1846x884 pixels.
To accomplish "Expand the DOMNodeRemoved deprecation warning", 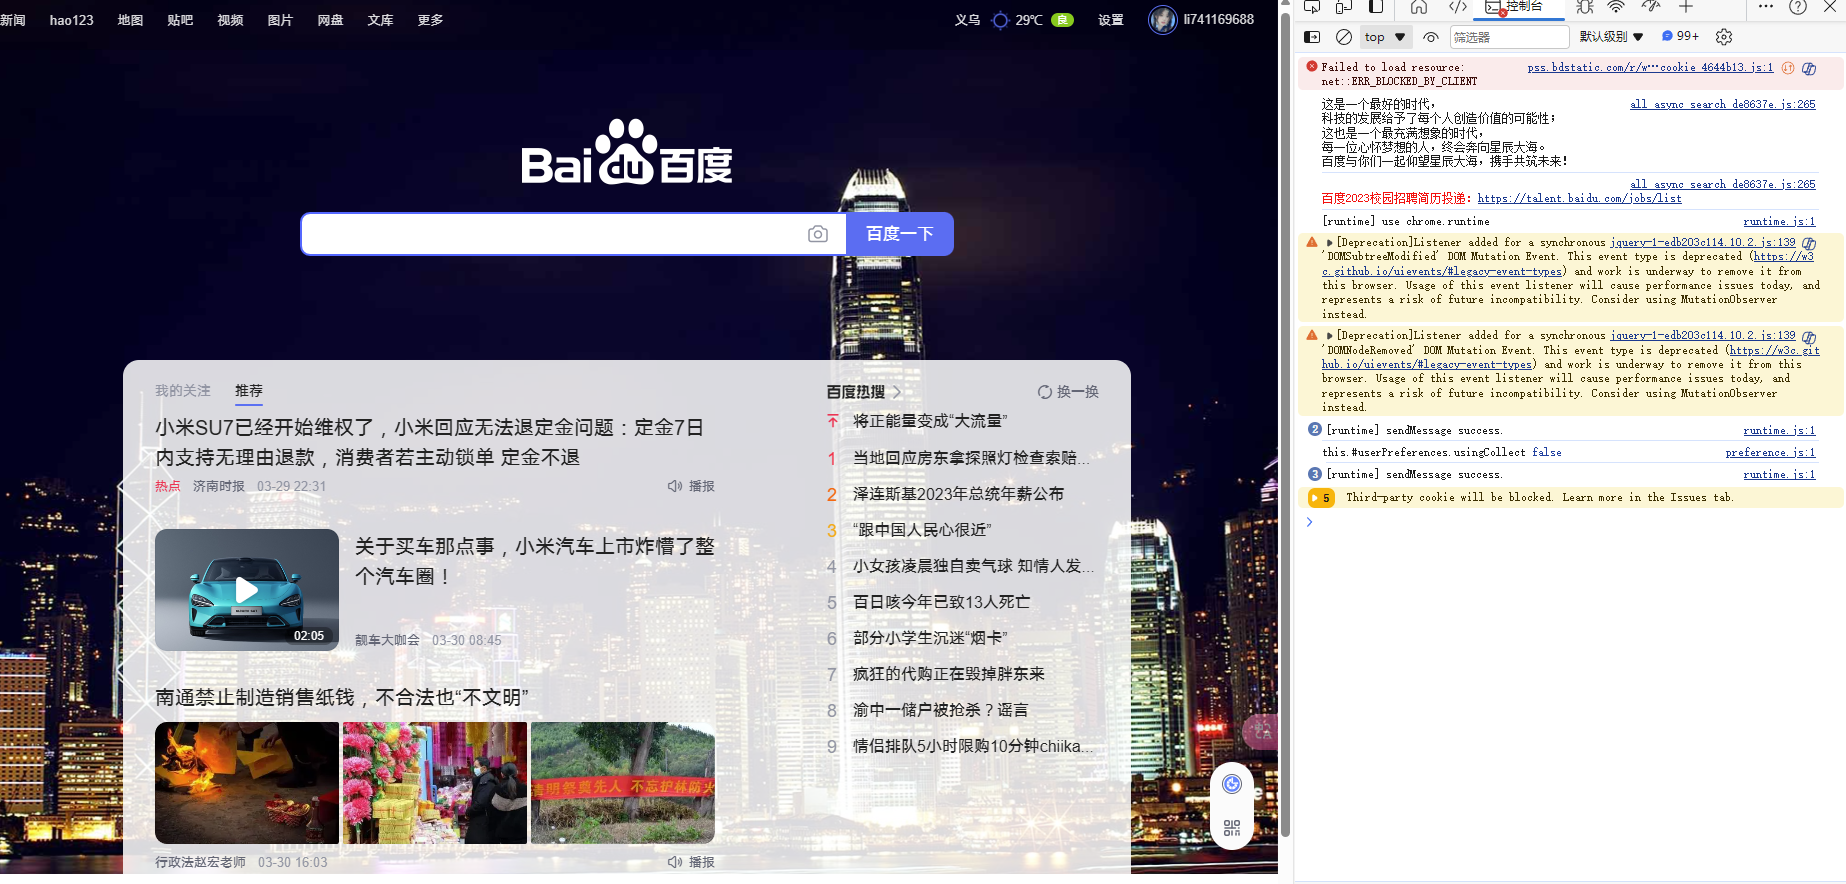I will (x=1330, y=336).
